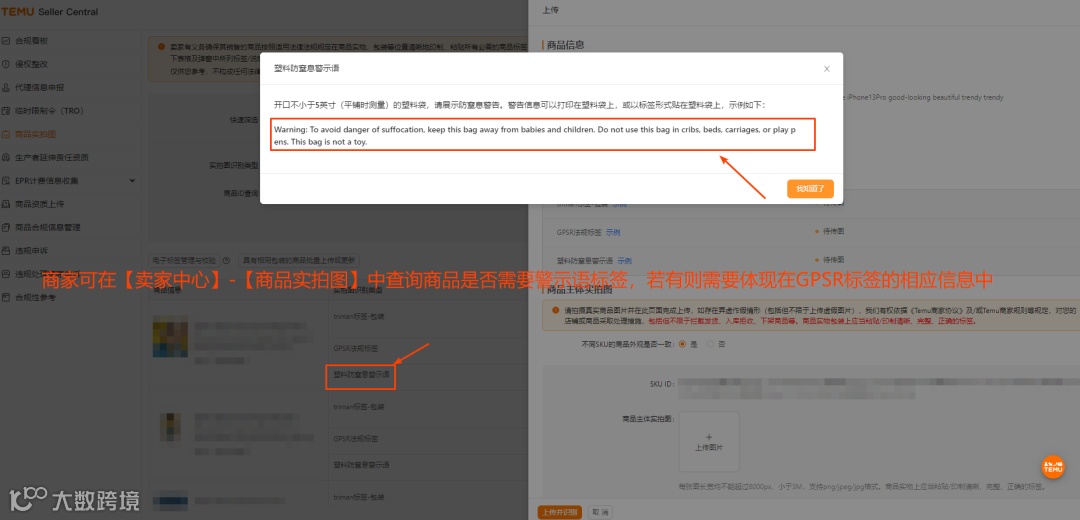Expand the EPR计费信息收集 chevron

click(x=132, y=180)
